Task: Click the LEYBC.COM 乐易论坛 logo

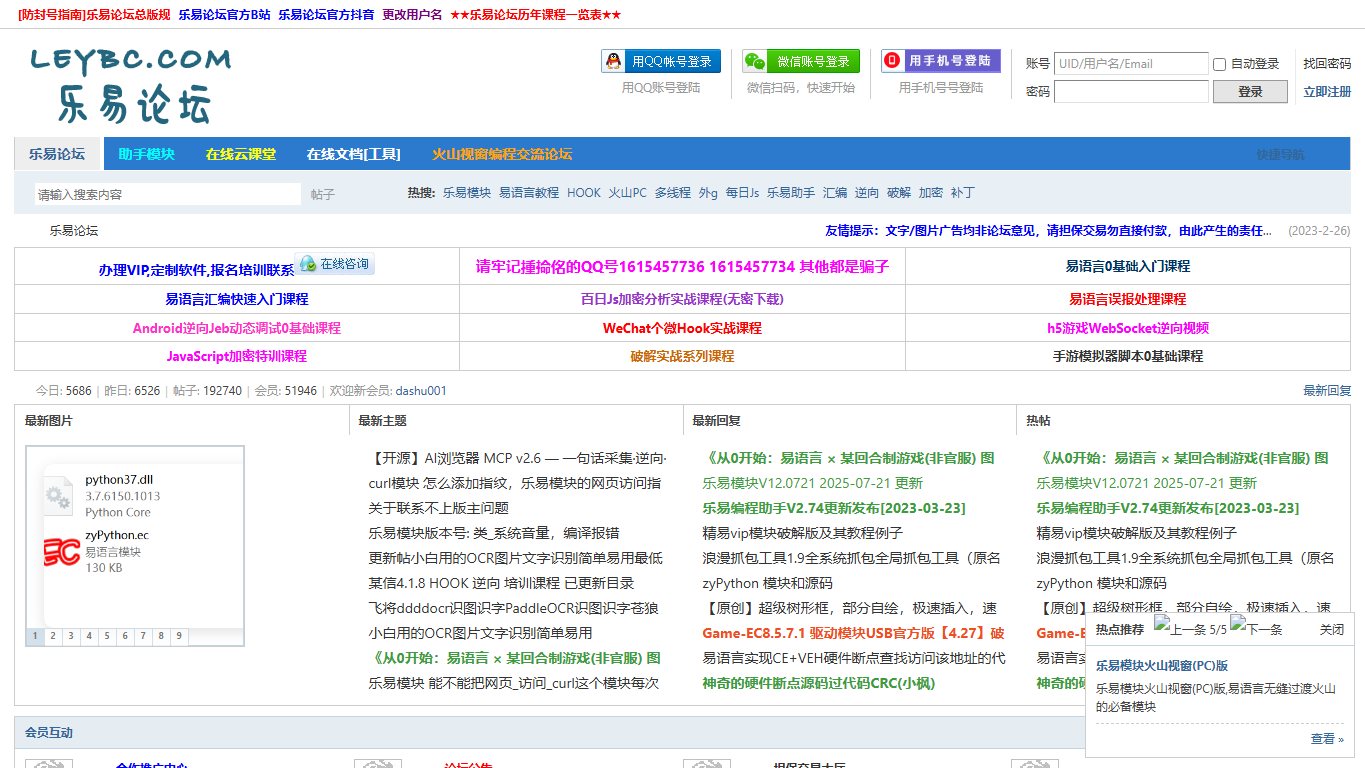Action: [130, 86]
